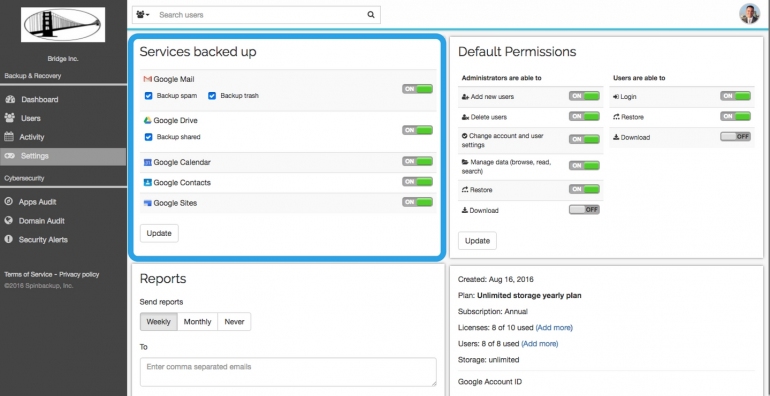Toggle the users' Login permission switch
The height and width of the screenshot is (396, 770).
pos(736,96)
